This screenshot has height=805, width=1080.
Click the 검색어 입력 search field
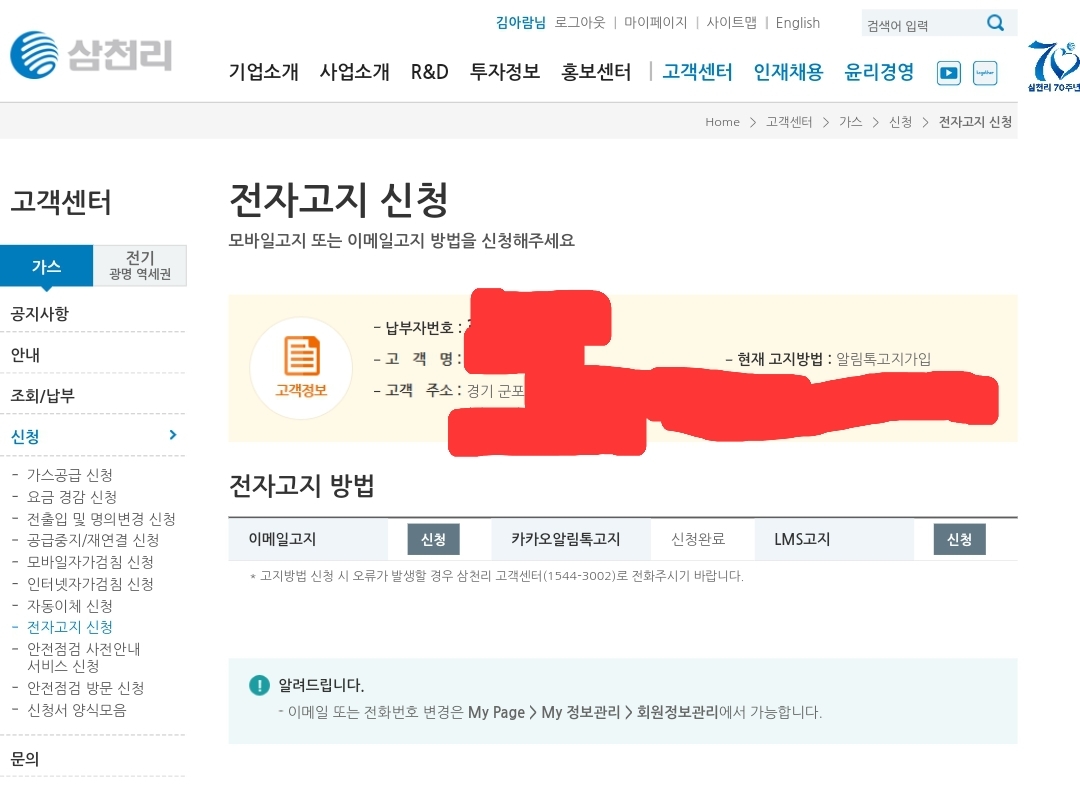918,25
